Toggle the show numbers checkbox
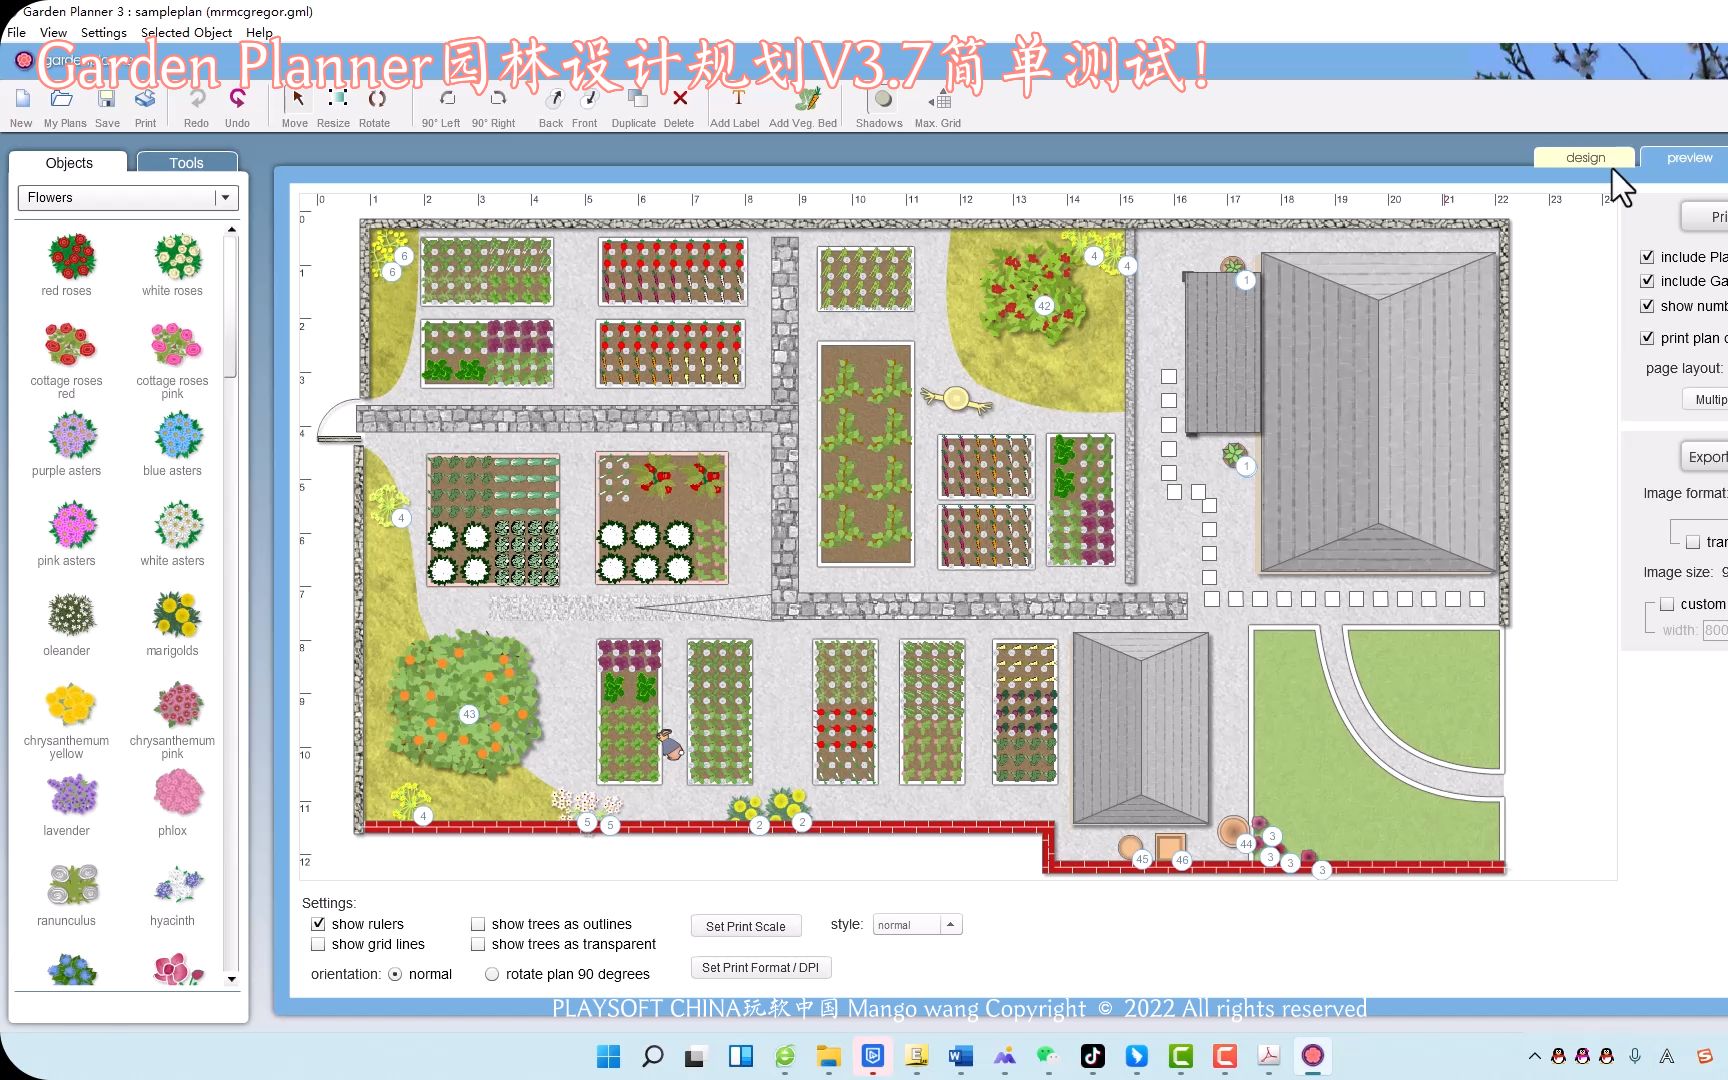The image size is (1728, 1080). tap(1647, 306)
